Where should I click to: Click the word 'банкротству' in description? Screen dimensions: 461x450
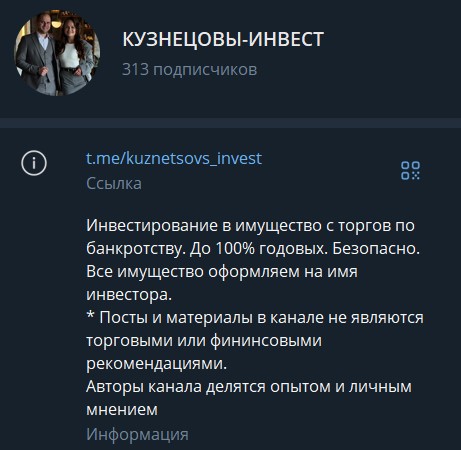136,249
